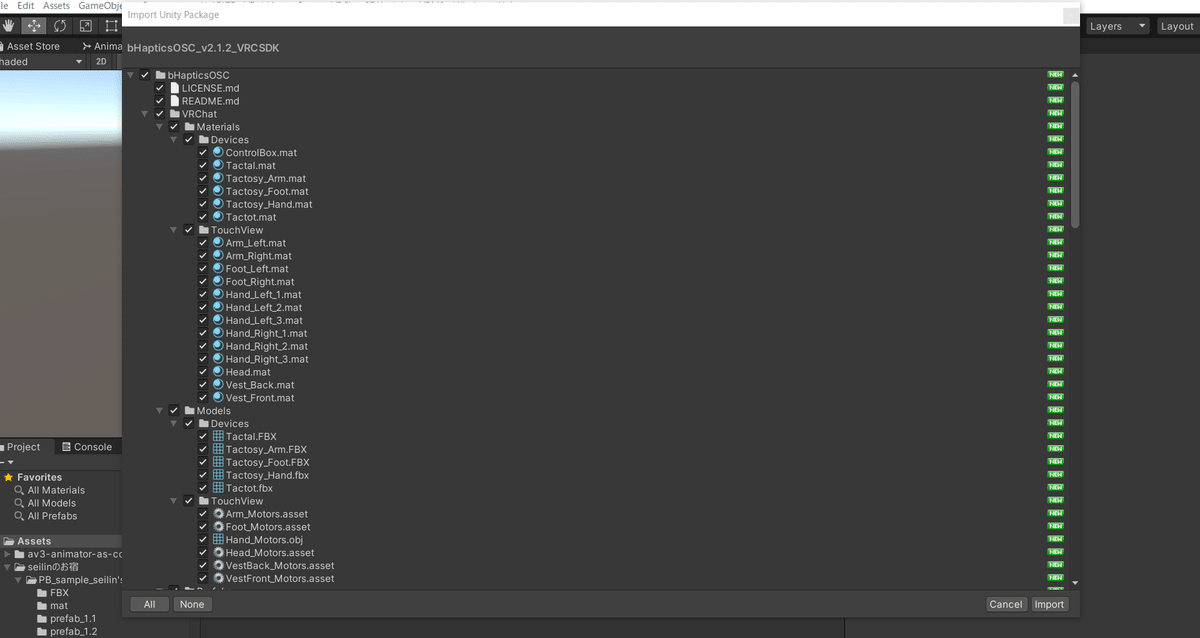Screen dimensions: 1200x638
Task: Toggle the Arm_Left.mat checkbox
Action: pyautogui.click(x=203, y=243)
